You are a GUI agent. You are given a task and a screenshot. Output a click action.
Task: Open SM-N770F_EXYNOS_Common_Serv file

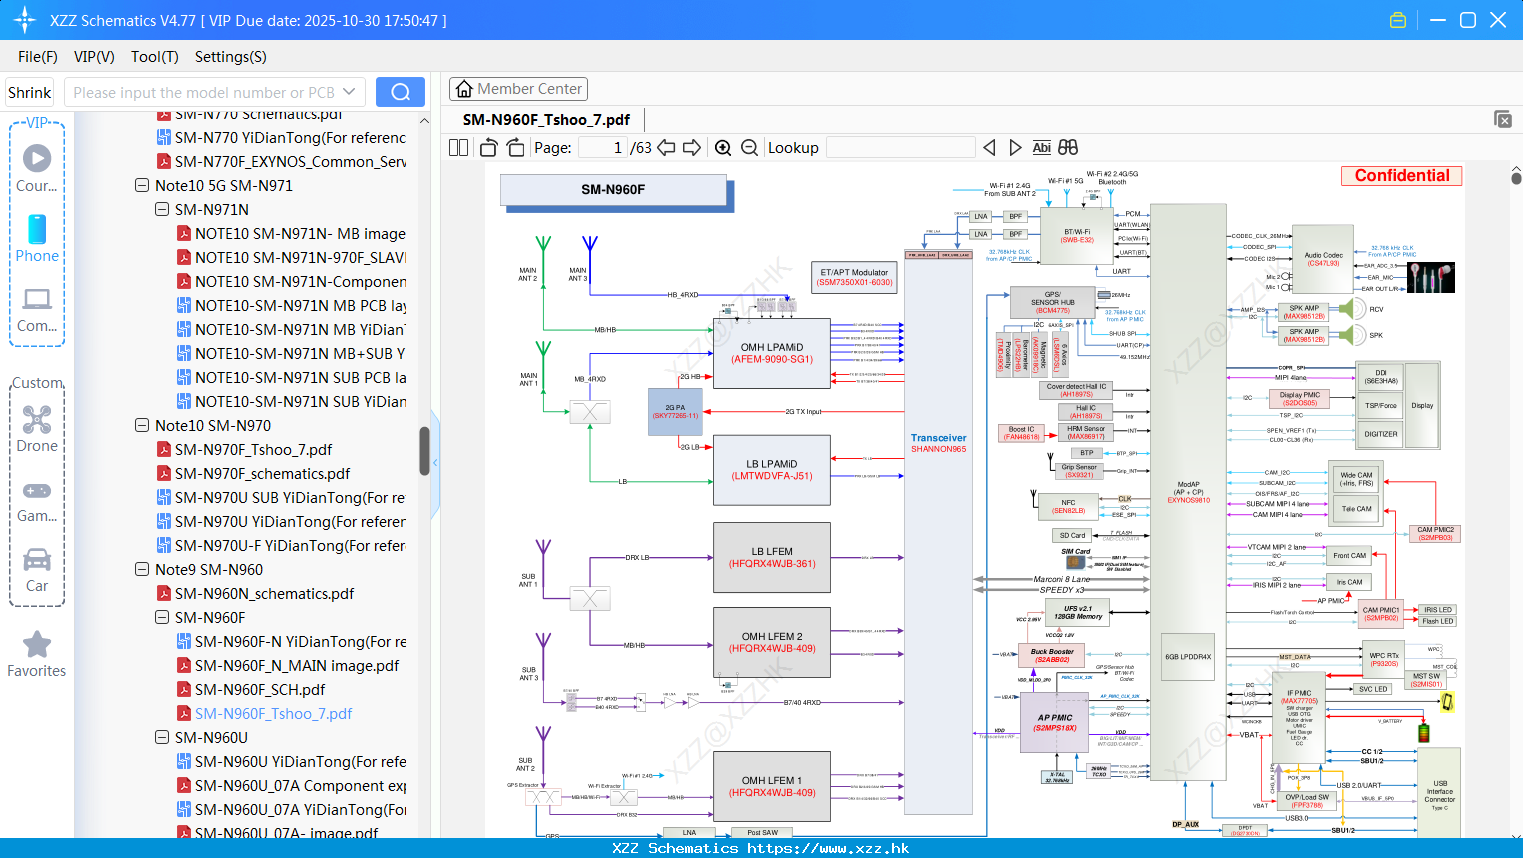point(290,161)
